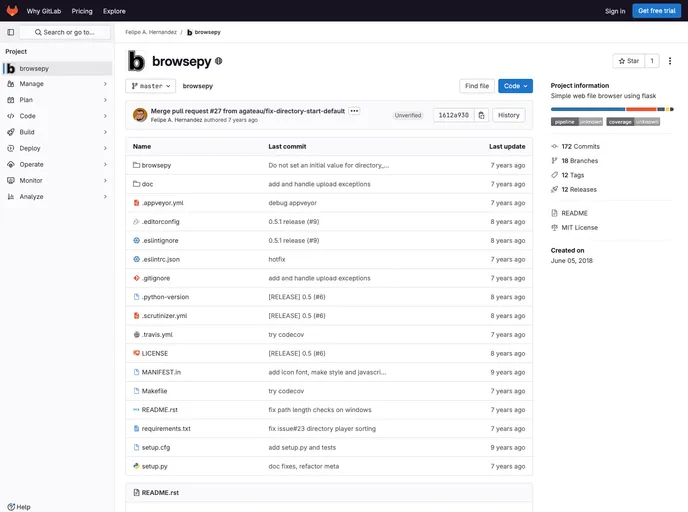
Task: Click the setup.py python icon
Action: pyautogui.click(x=136, y=466)
